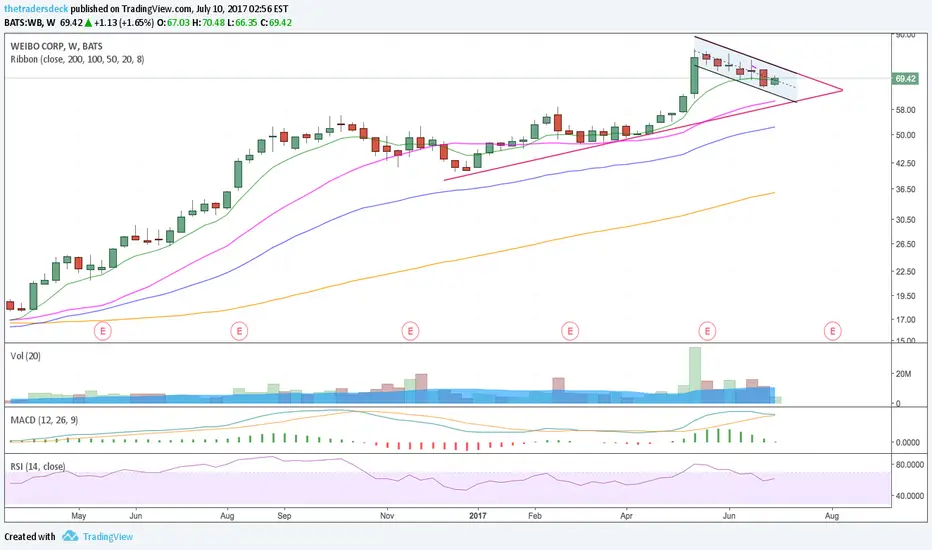The width and height of the screenshot is (932, 550).
Task: Click the H:70.48 high value
Action: coord(209,23)
